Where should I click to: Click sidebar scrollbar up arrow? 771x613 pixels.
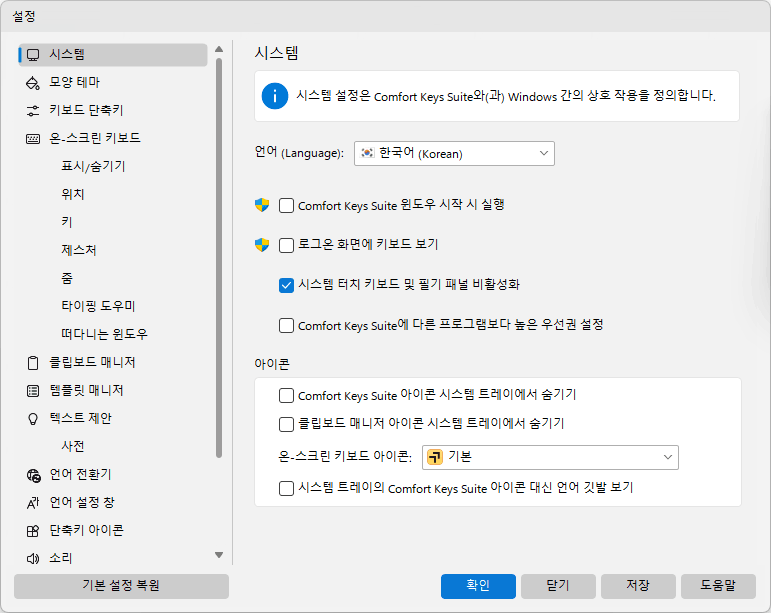[219, 49]
